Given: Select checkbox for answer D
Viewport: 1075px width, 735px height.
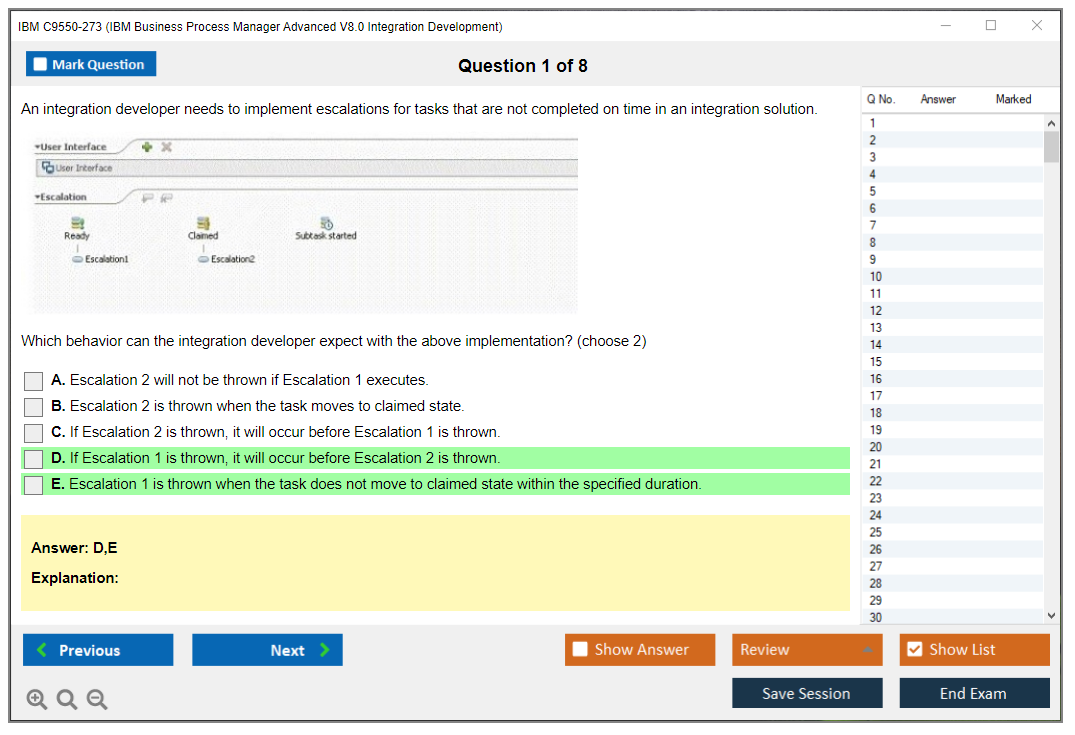Looking at the screenshot, I should [34, 459].
